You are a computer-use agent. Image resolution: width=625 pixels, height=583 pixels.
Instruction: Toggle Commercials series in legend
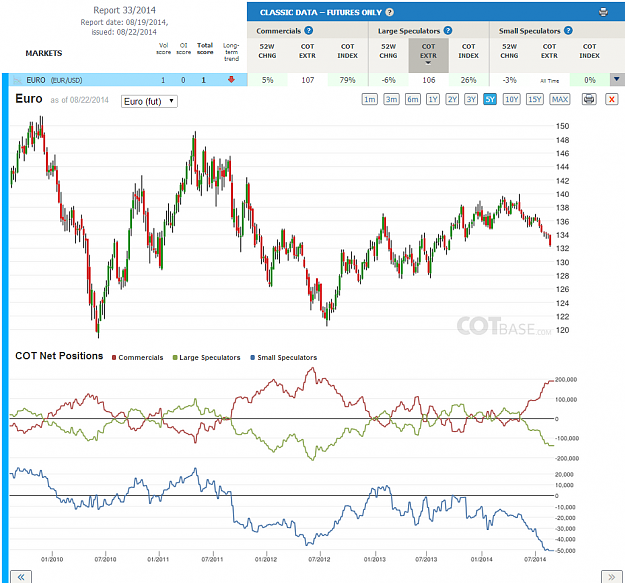point(138,357)
